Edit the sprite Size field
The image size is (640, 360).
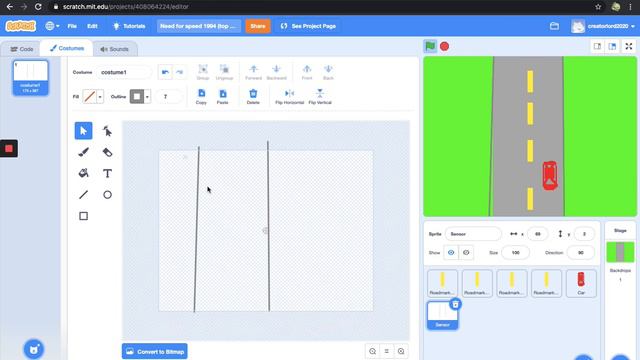516,253
